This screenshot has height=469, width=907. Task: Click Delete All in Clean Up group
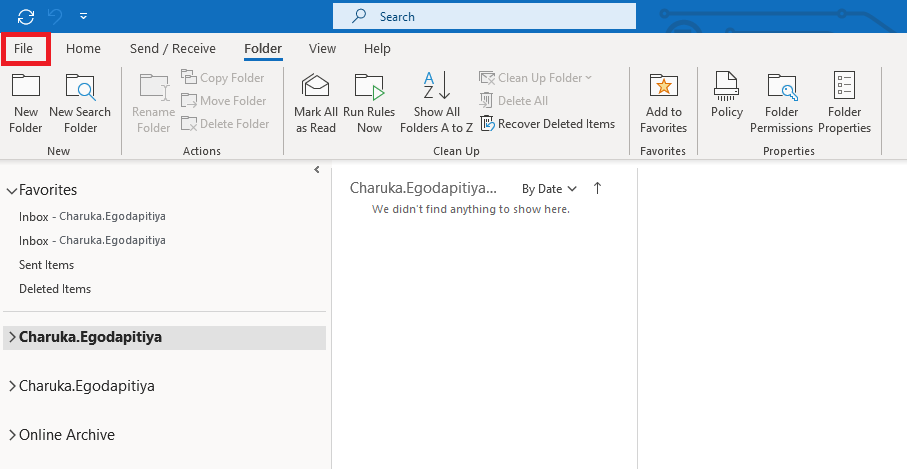[514, 101]
